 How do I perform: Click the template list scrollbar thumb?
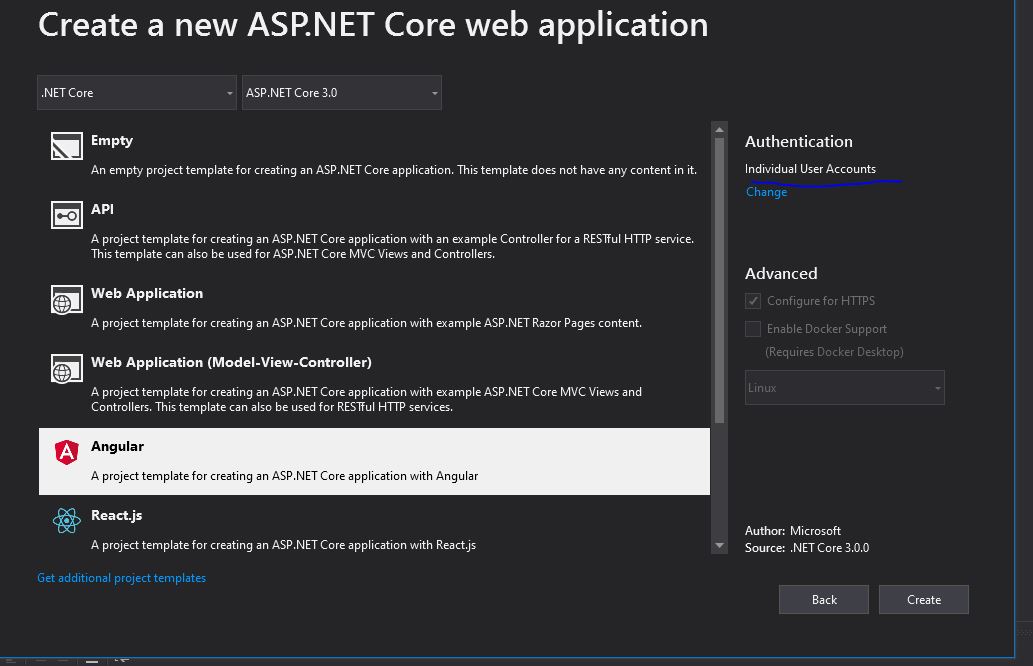coord(719,281)
